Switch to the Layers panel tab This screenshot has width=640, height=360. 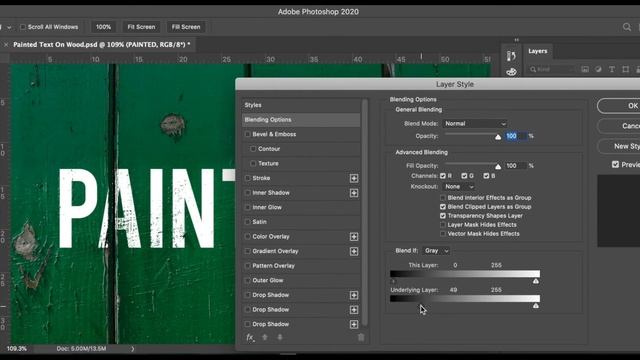(x=538, y=51)
